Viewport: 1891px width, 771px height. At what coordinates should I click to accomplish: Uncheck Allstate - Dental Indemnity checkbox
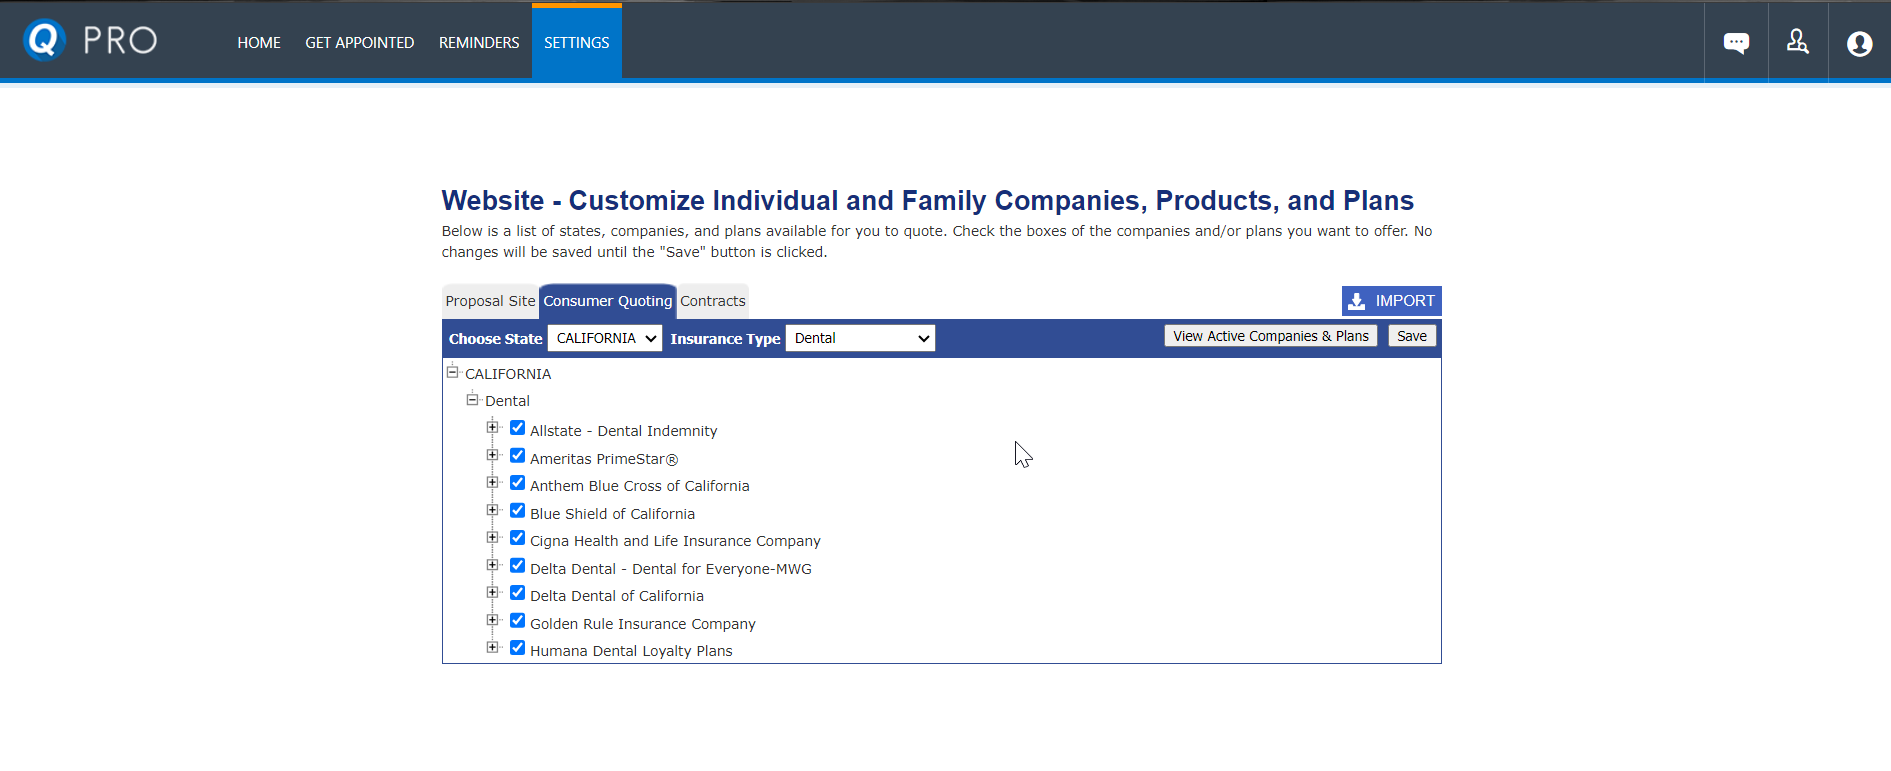click(517, 428)
